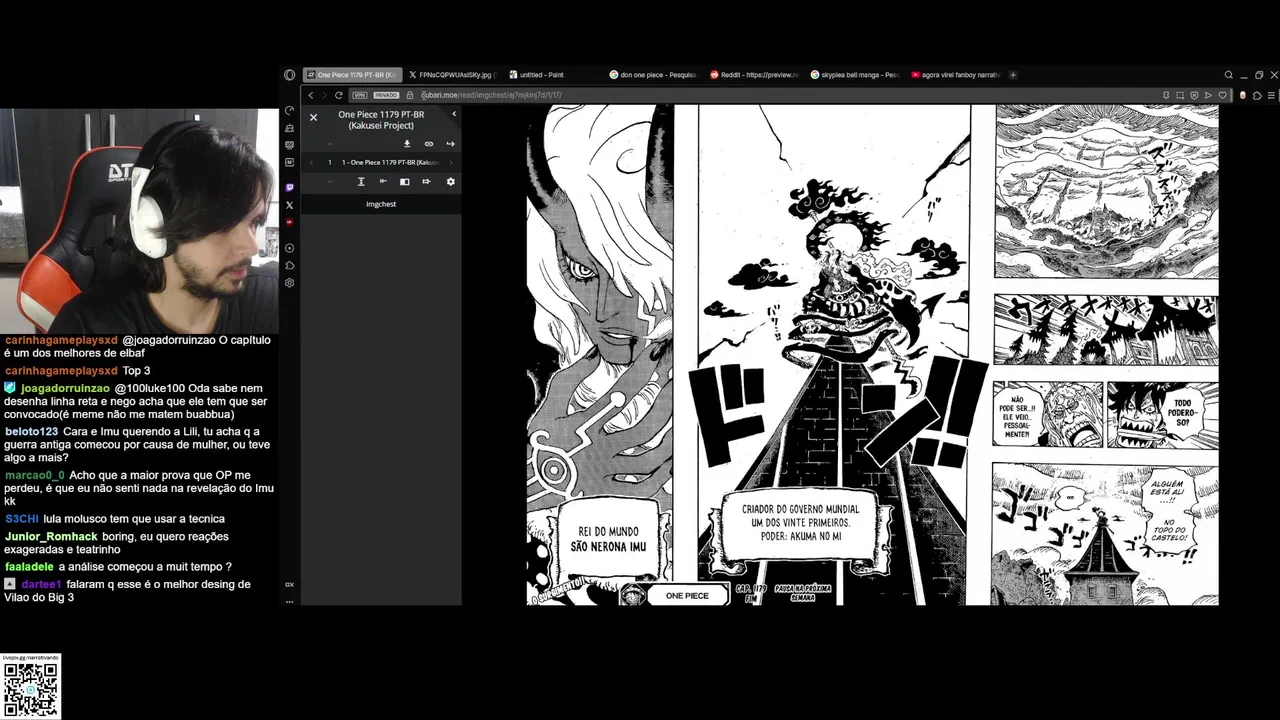Click the Privado badge in address bar
Image resolution: width=1280 pixels, height=720 pixels.
[386, 95]
